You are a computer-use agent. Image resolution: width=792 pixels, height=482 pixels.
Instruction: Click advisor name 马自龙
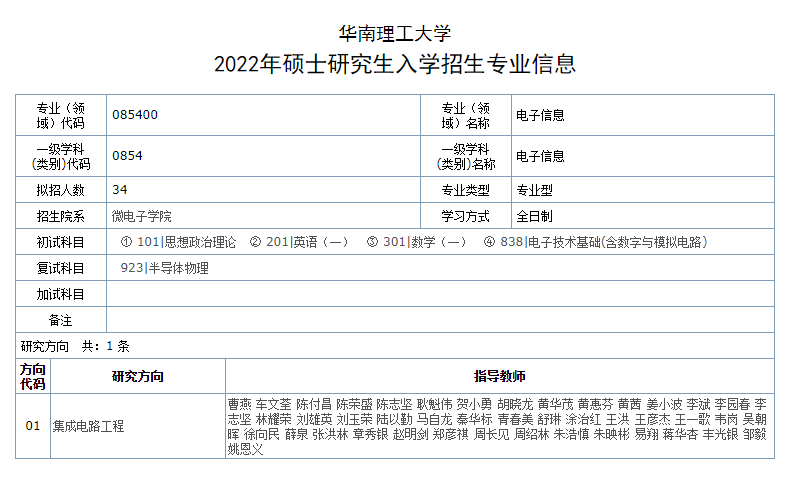[x=435, y=419]
